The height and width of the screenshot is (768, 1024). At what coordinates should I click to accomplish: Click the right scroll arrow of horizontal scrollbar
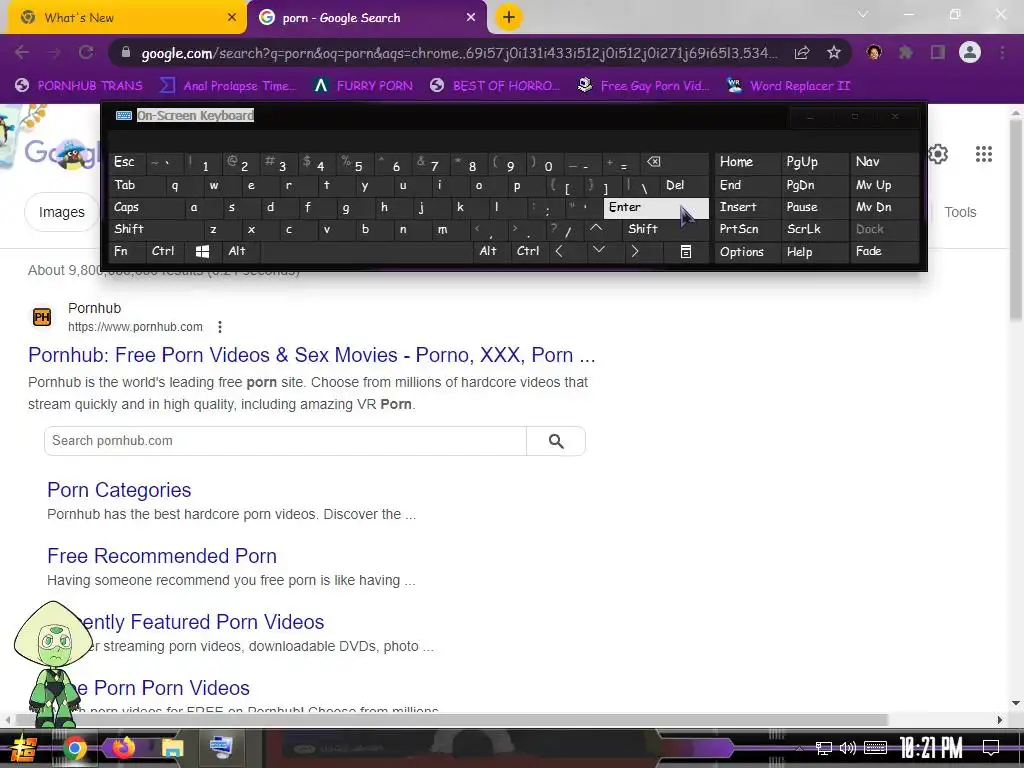click(1000, 720)
